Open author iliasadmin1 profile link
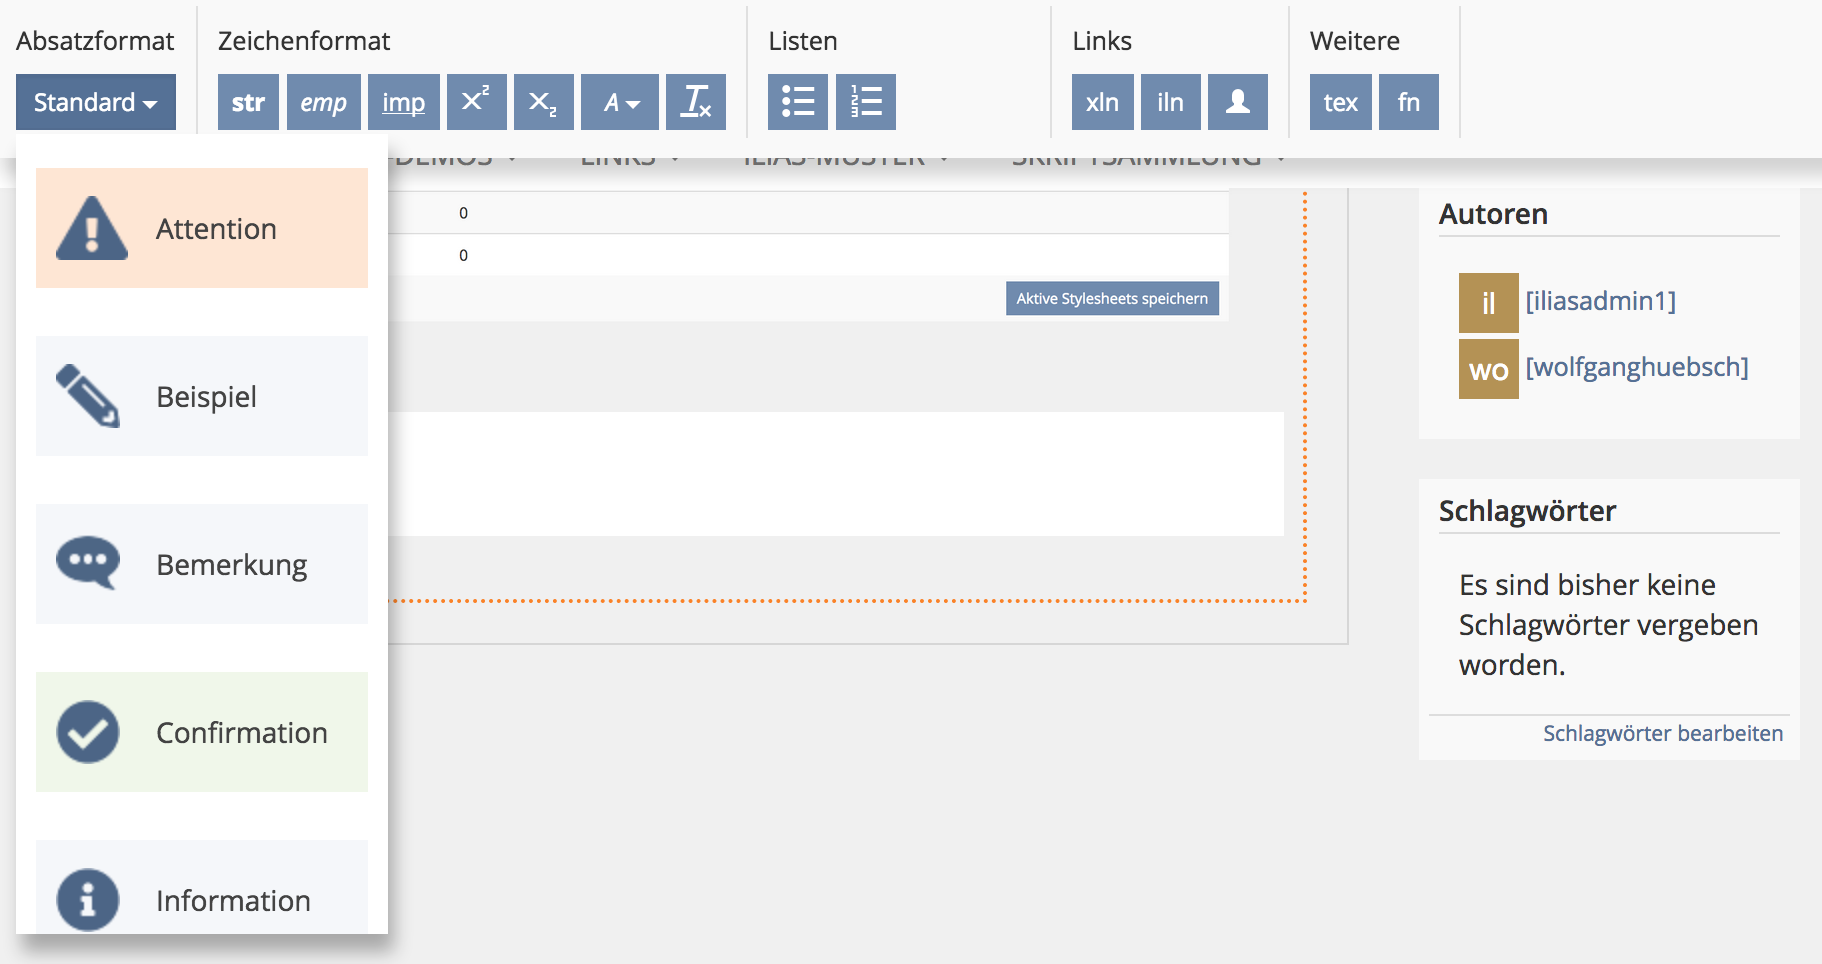Screen dimensions: 1822x964 click(1600, 301)
